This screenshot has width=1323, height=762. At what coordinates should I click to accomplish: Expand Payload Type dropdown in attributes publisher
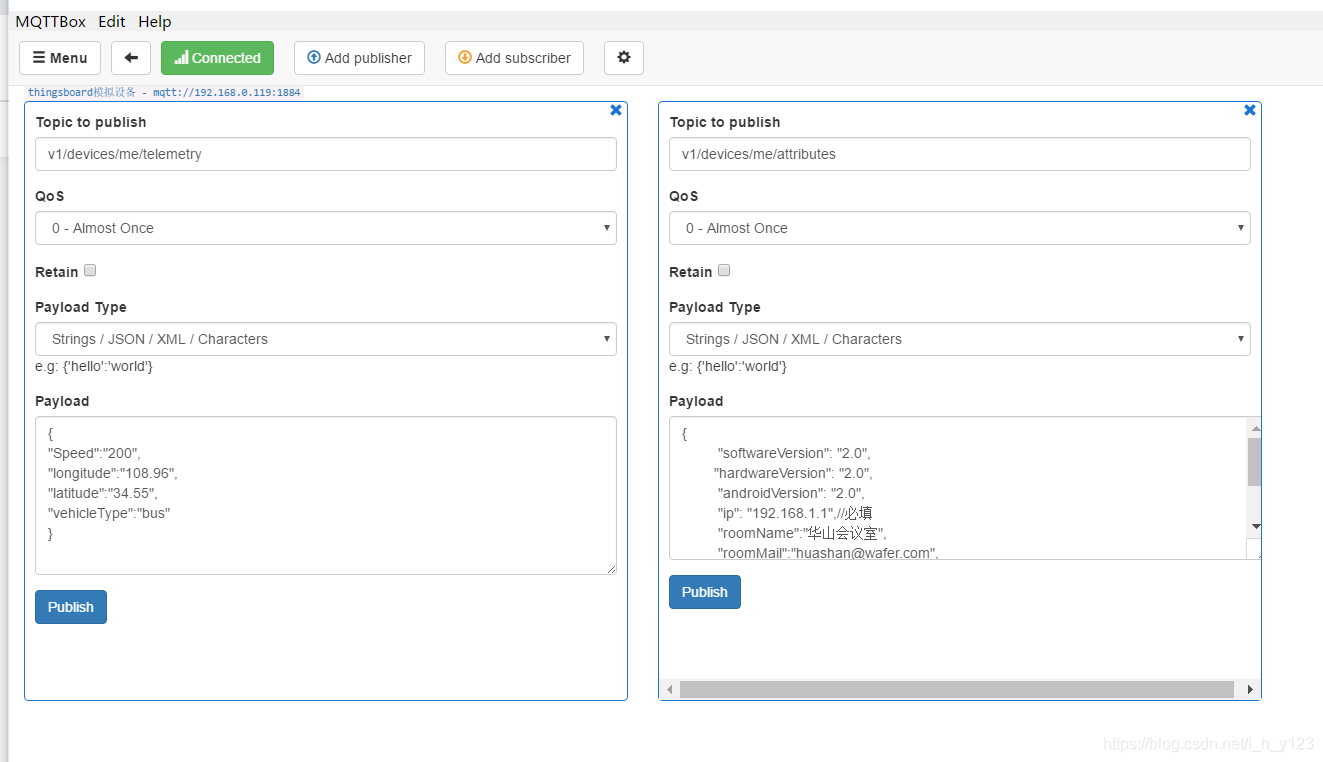coord(959,339)
